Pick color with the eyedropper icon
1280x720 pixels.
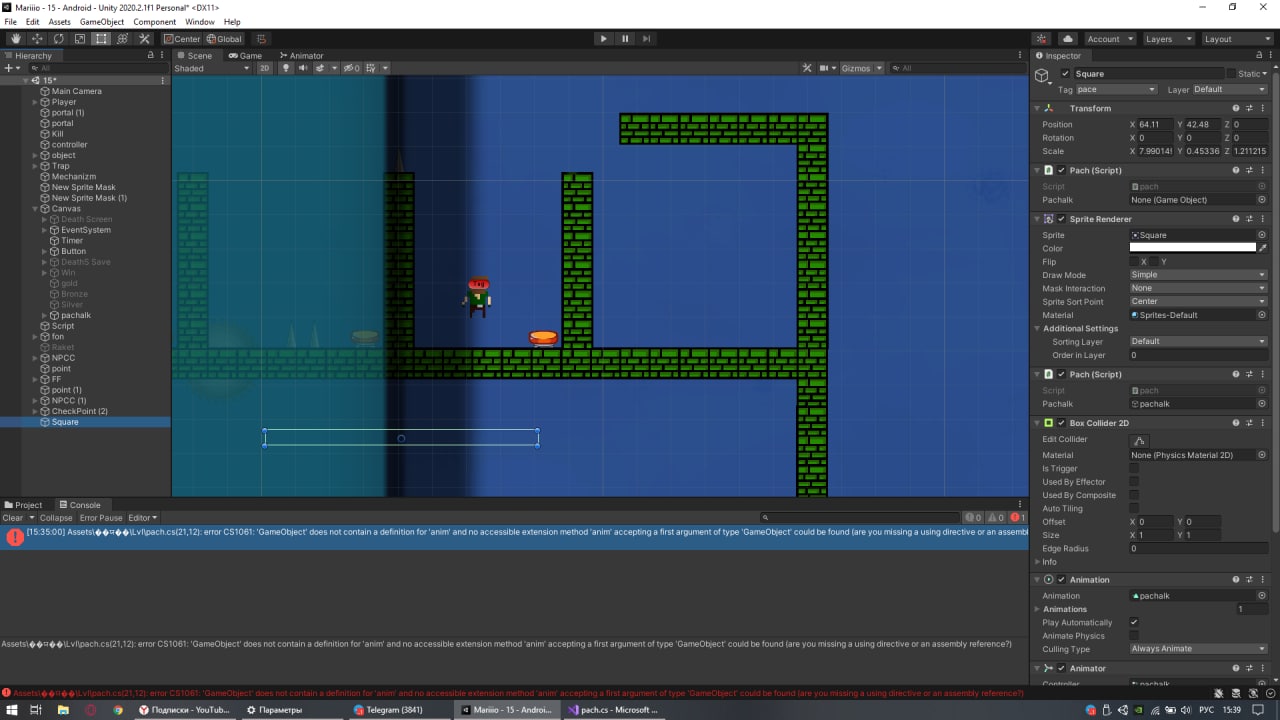(x=1263, y=248)
